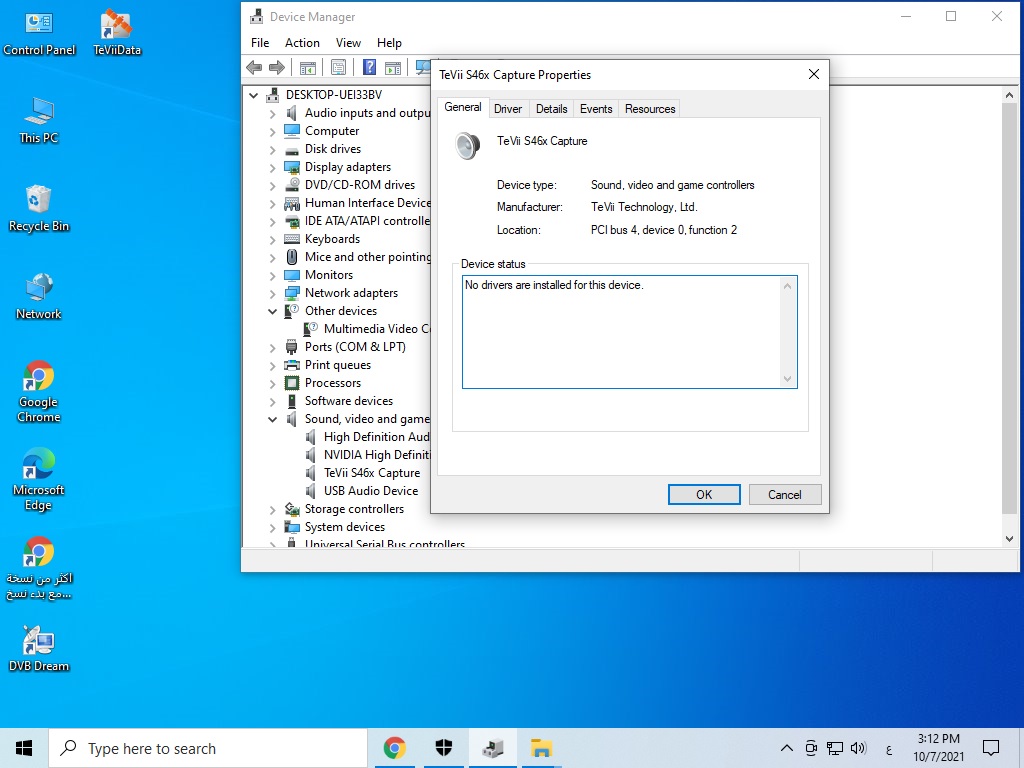Select the This PC desktop icon
Image resolution: width=1024 pixels, height=768 pixels.
[x=39, y=121]
